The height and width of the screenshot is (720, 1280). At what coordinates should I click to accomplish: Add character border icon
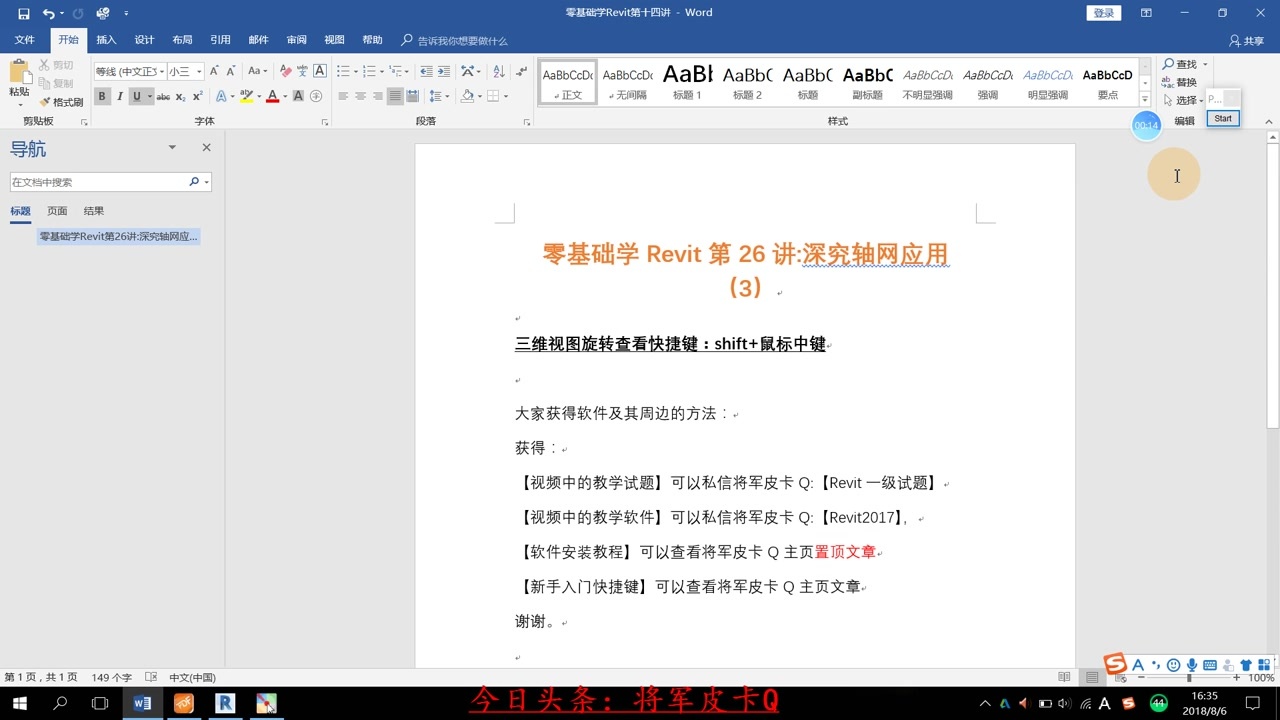[320, 71]
